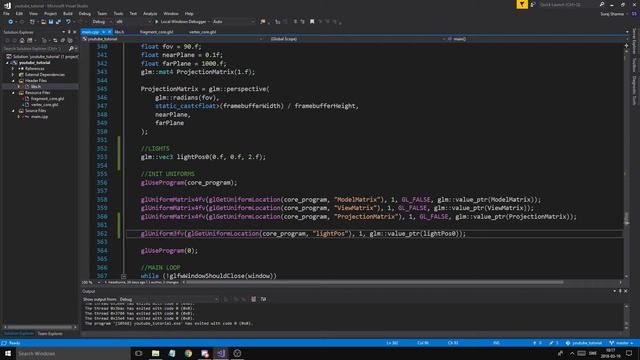This screenshot has height=360, width=640.
Task: Click the Visual Studio logo in title bar
Action: pyautogui.click(x=7, y=5)
